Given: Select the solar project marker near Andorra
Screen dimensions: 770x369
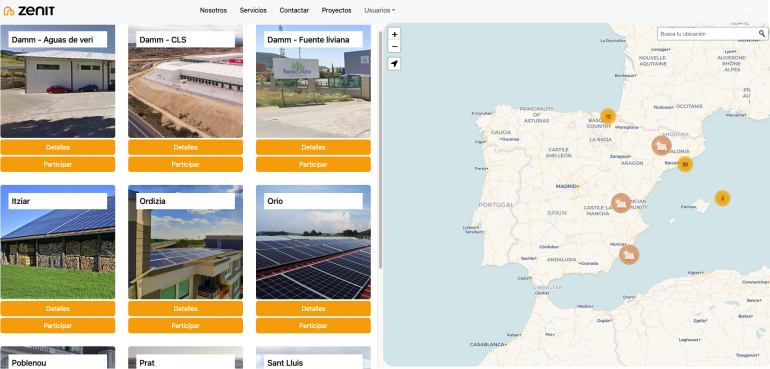Looking at the screenshot, I should (x=661, y=146).
